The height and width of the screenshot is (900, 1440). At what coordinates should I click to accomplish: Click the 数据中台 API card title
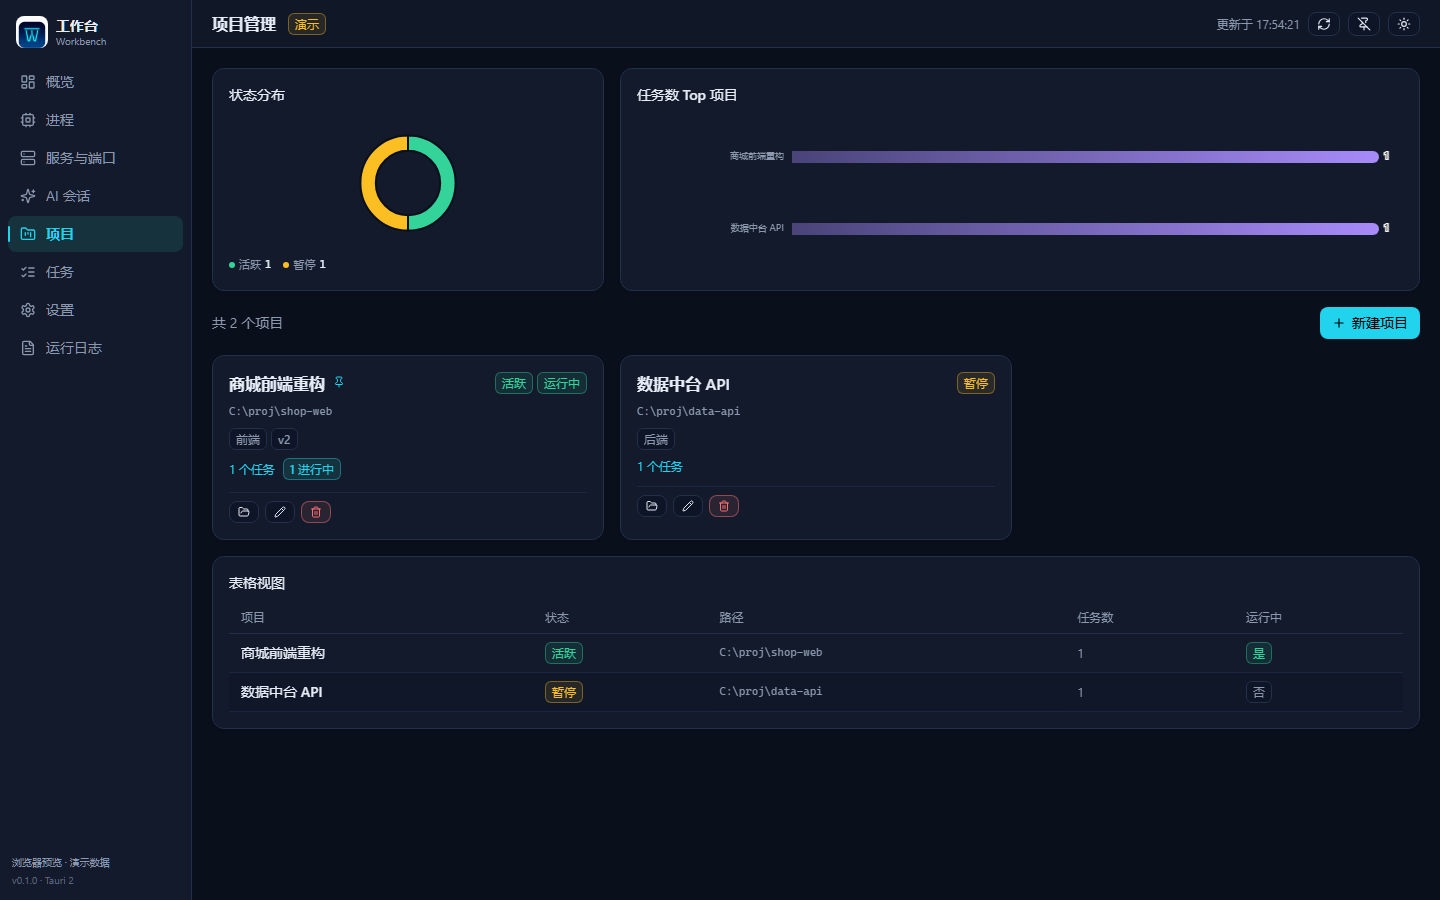coord(683,384)
